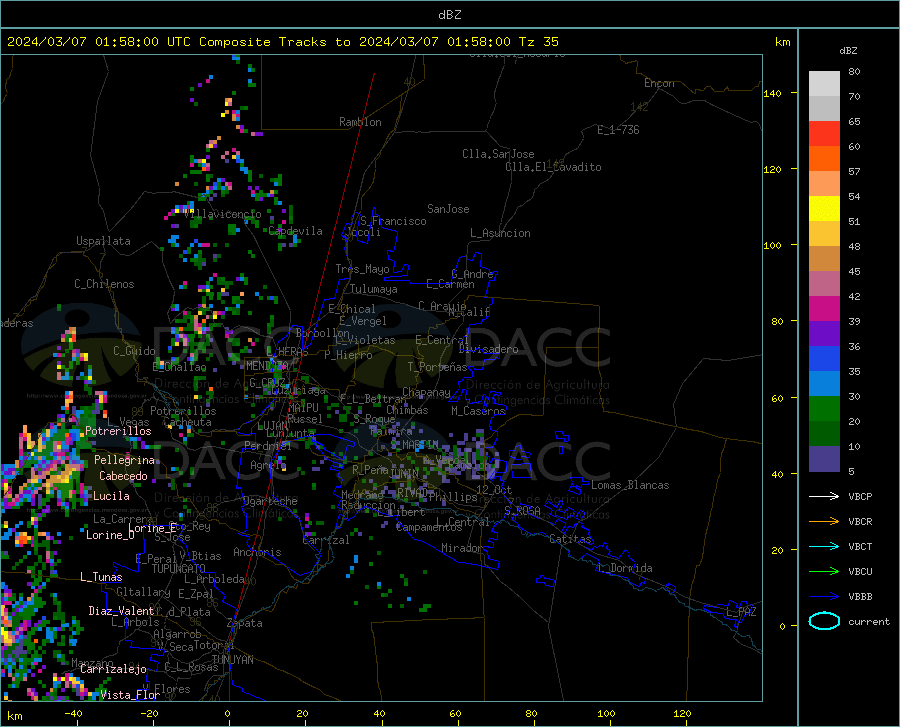
Task: Click the 'S_Francisco' map label
Action: point(393,221)
